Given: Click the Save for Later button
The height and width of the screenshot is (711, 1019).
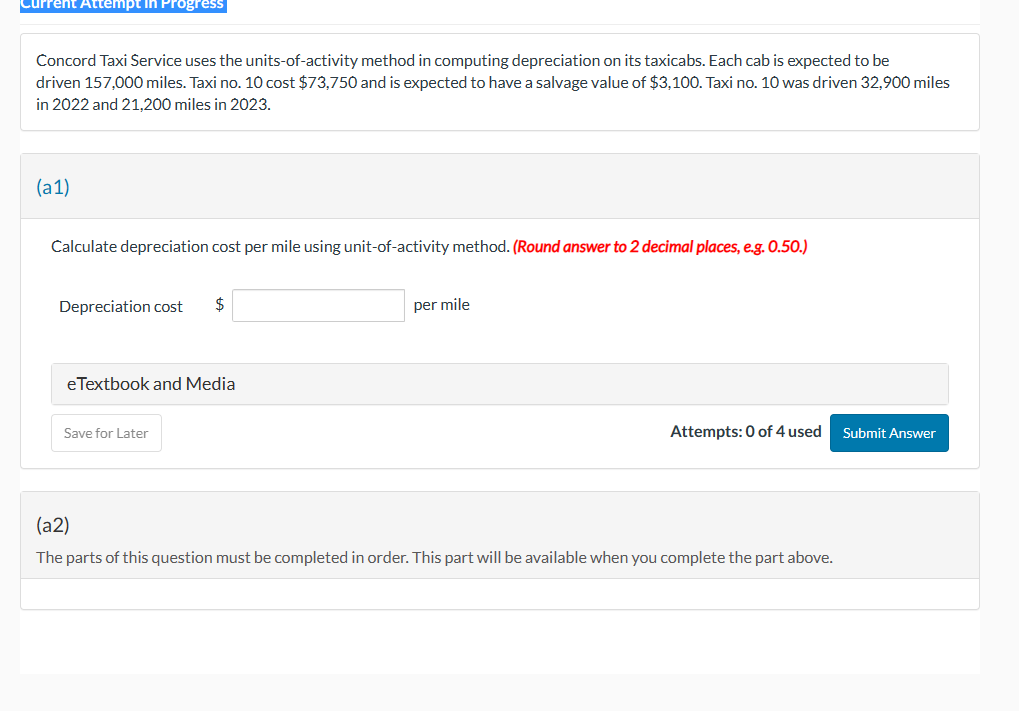Looking at the screenshot, I should click(106, 432).
